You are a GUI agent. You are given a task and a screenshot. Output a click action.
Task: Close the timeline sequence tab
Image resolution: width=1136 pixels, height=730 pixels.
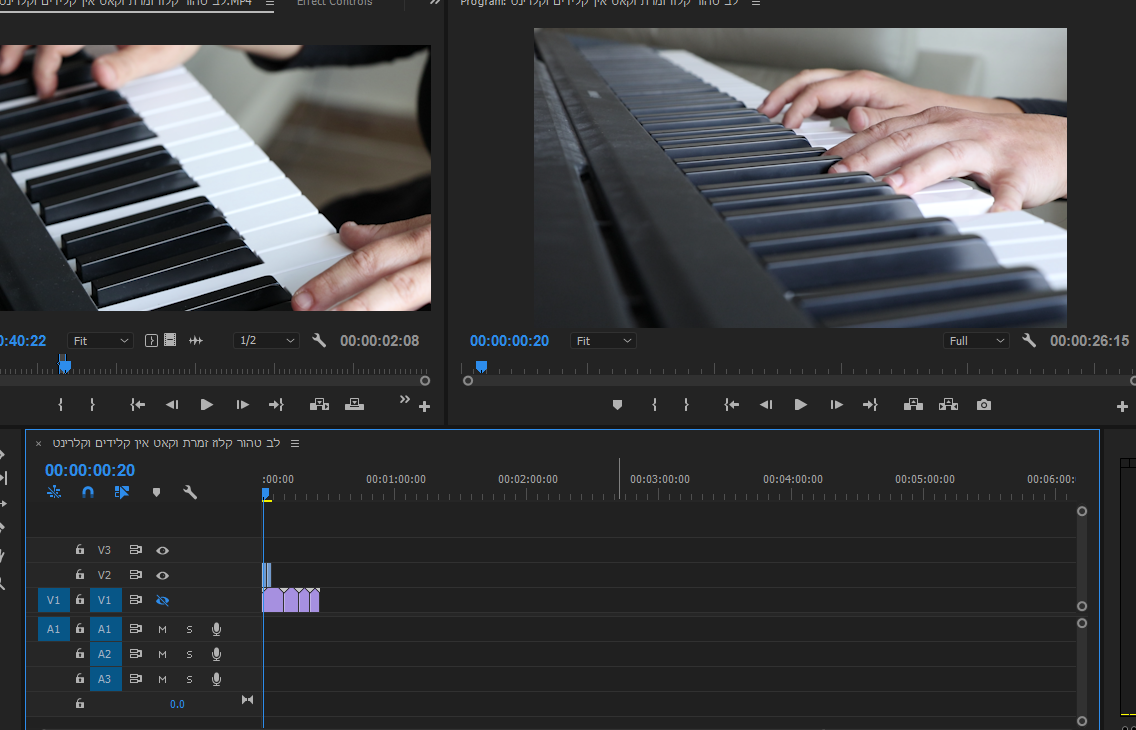tap(38, 443)
